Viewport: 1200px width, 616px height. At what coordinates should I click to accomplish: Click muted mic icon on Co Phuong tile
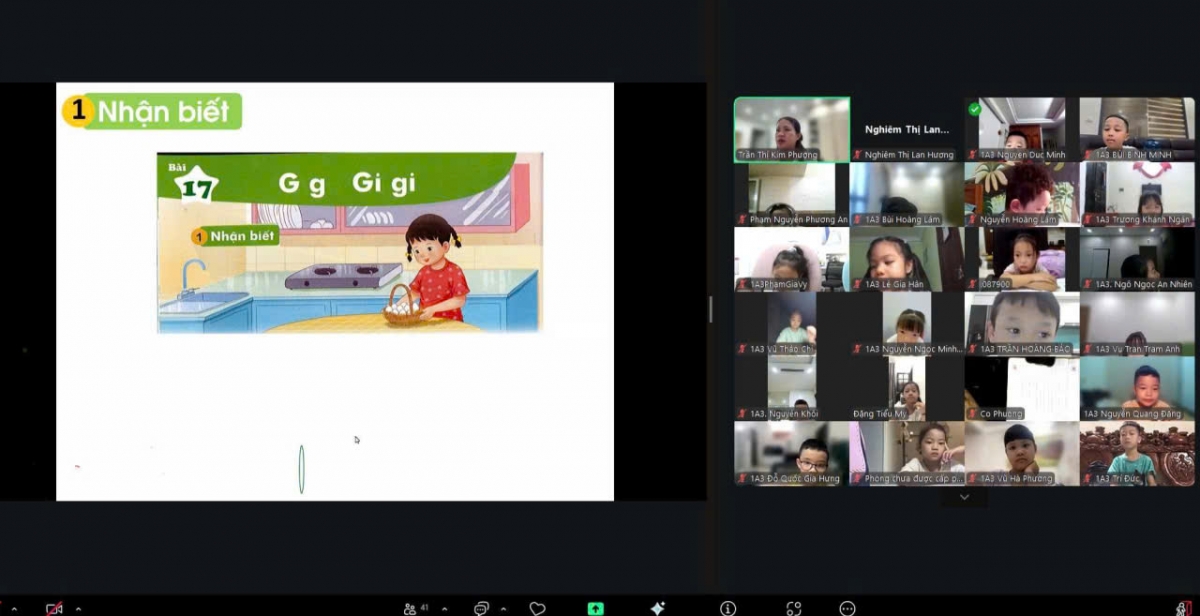pyautogui.click(x=972, y=414)
